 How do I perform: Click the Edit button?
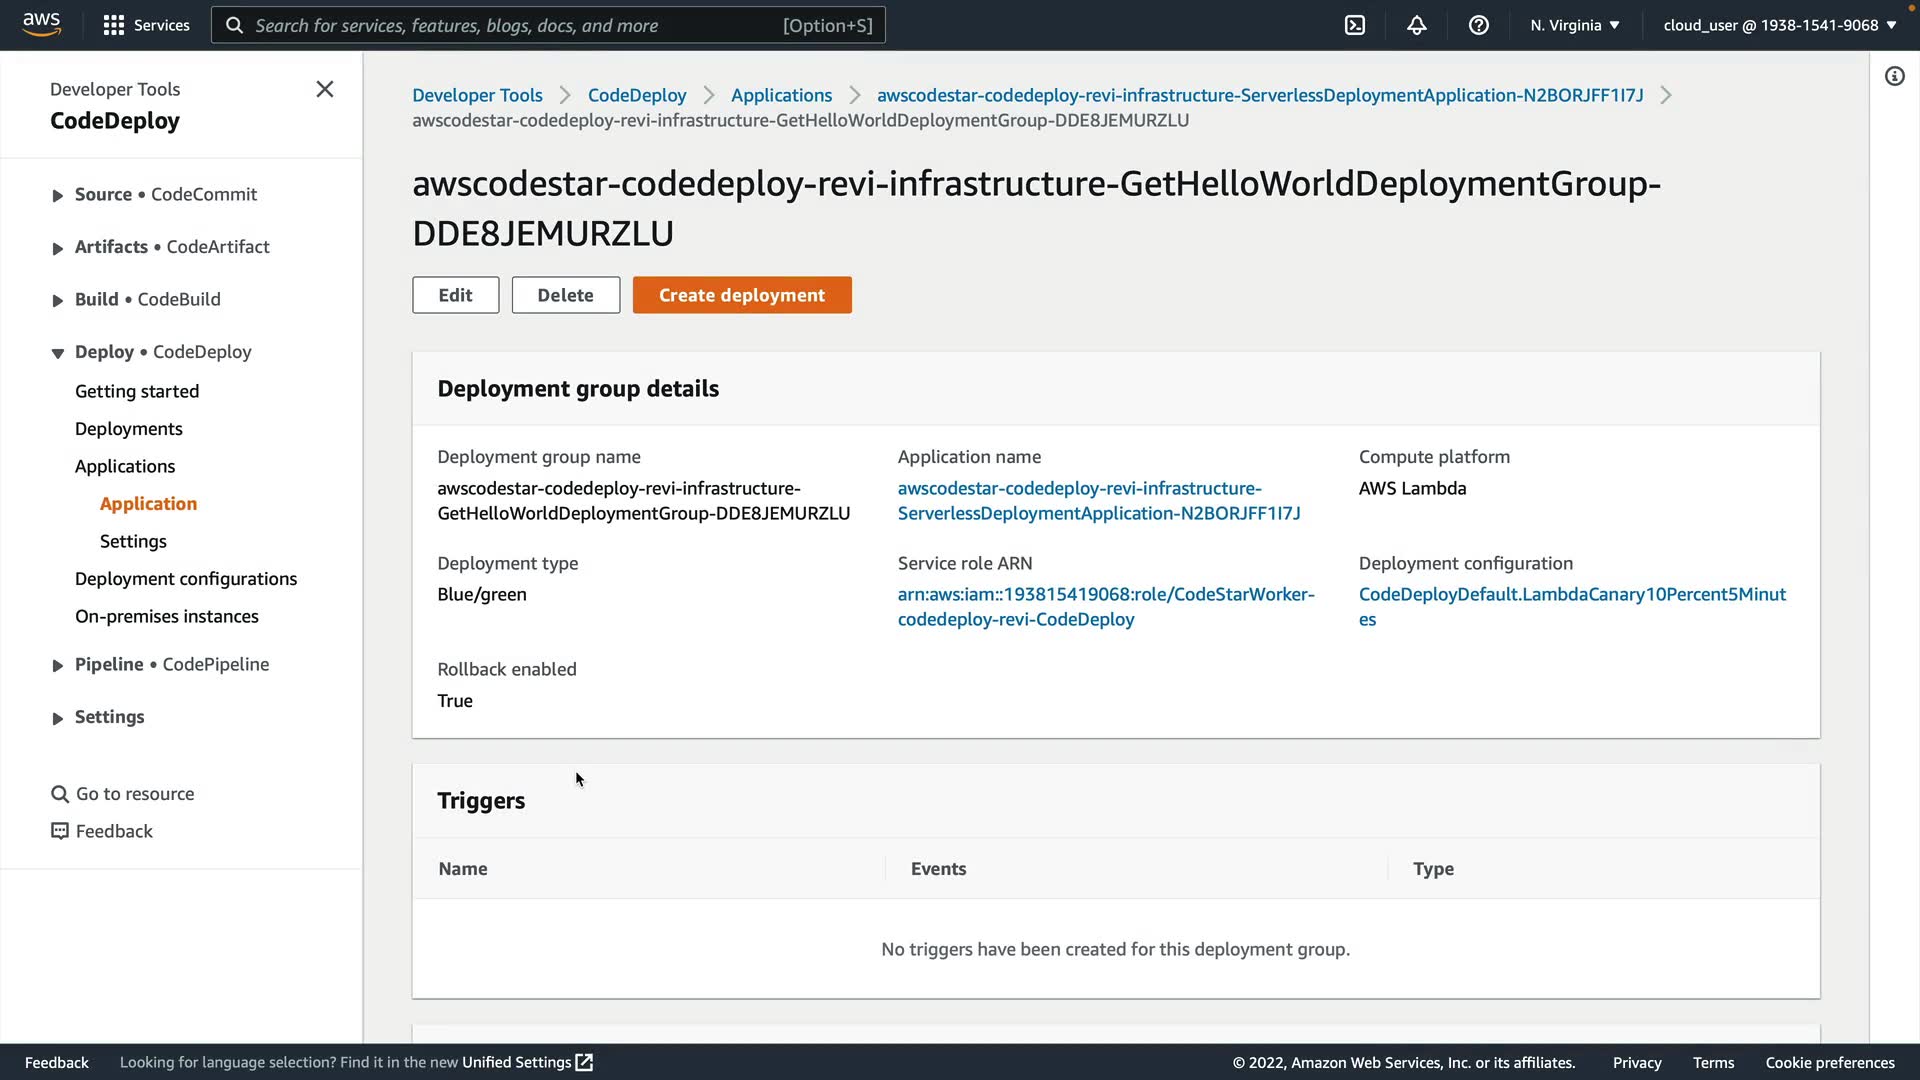point(455,295)
